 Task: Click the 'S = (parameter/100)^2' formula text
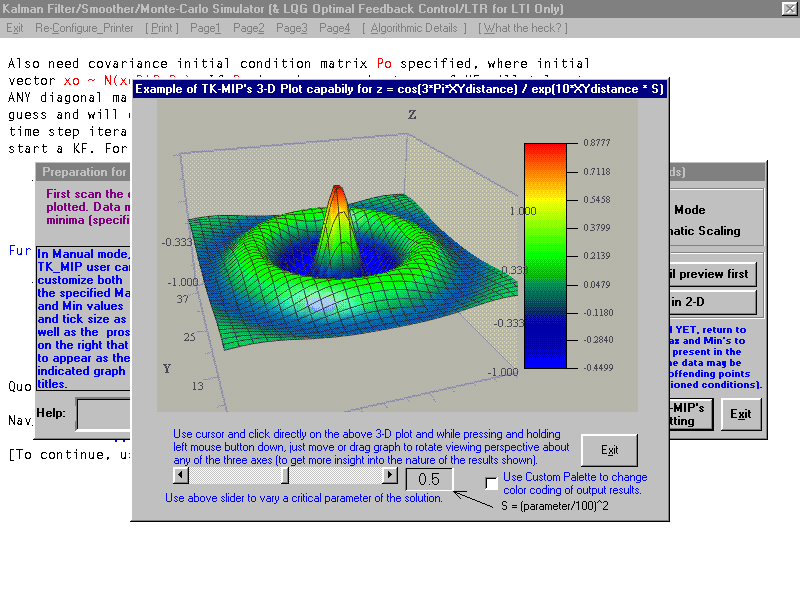point(555,506)
